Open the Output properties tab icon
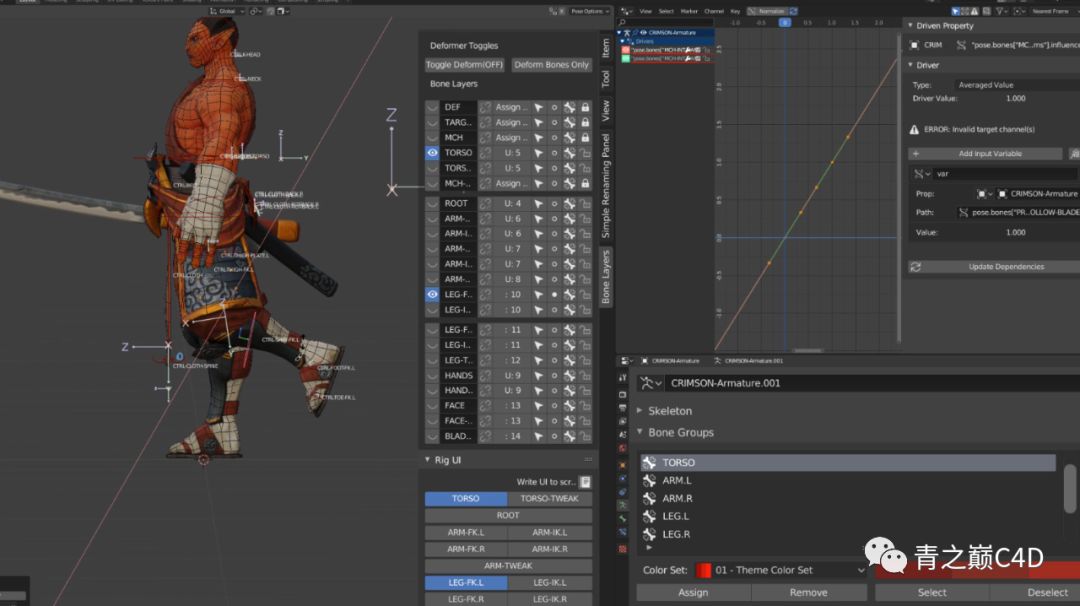The height and width of the screenshot is (606, 1080). tap(623, 408)
